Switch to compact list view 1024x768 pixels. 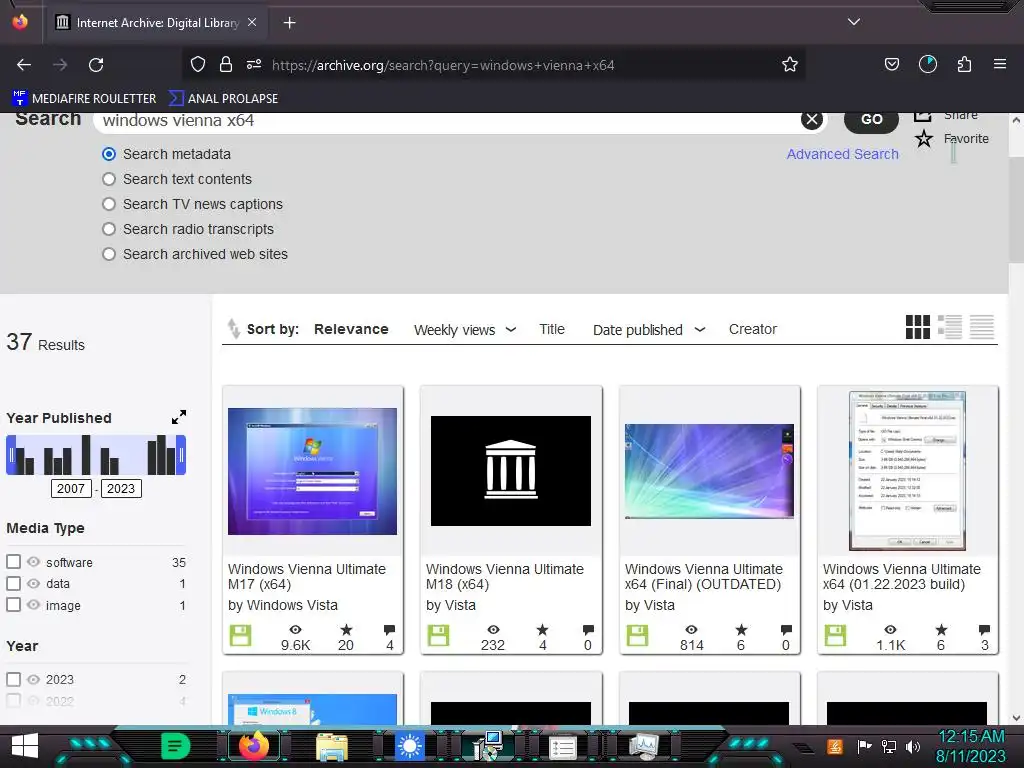(982, 327)
